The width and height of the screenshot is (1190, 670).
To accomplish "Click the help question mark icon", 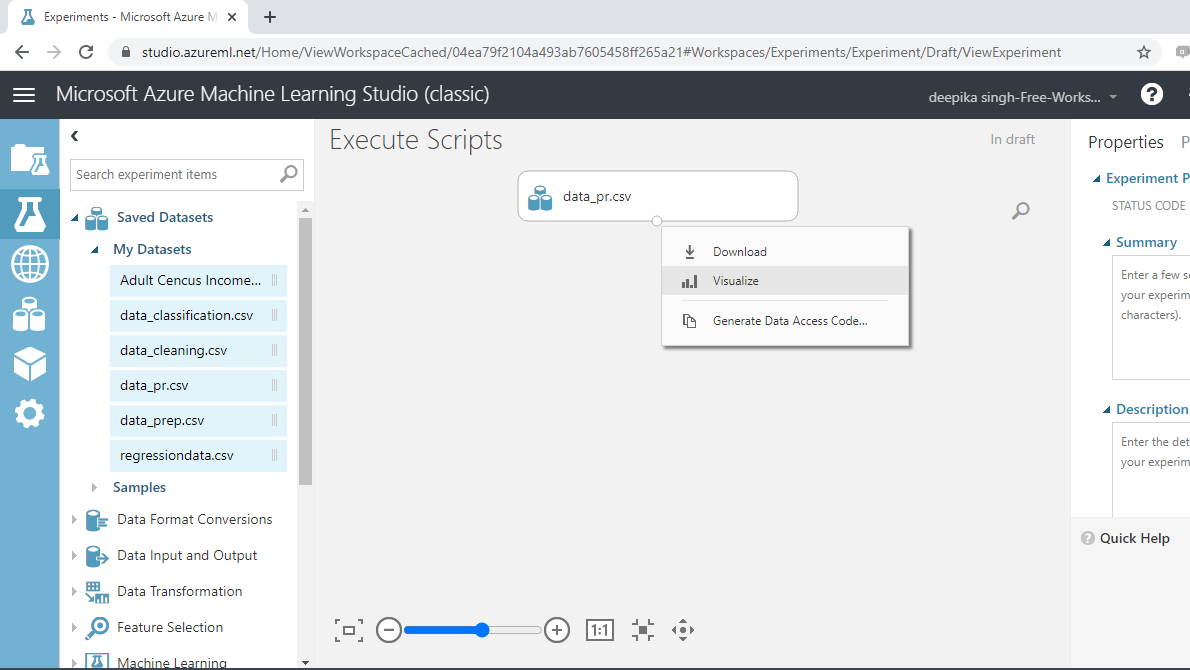I will click(1151, 94).
